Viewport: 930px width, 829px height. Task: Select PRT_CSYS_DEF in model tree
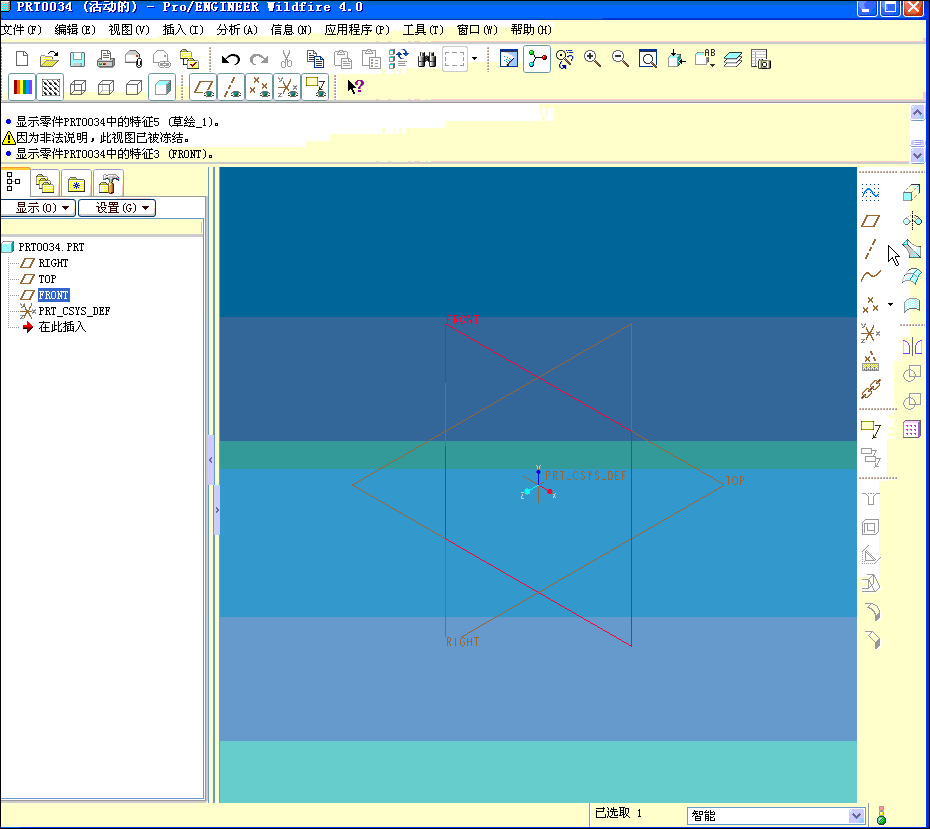(74, 311)
